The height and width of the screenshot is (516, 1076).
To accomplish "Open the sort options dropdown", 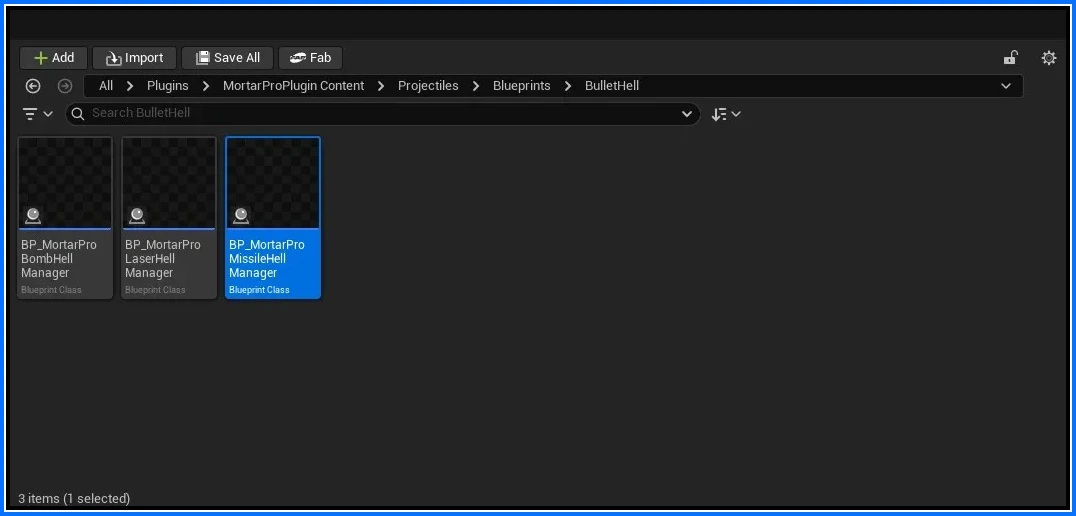I will (726, 114).
